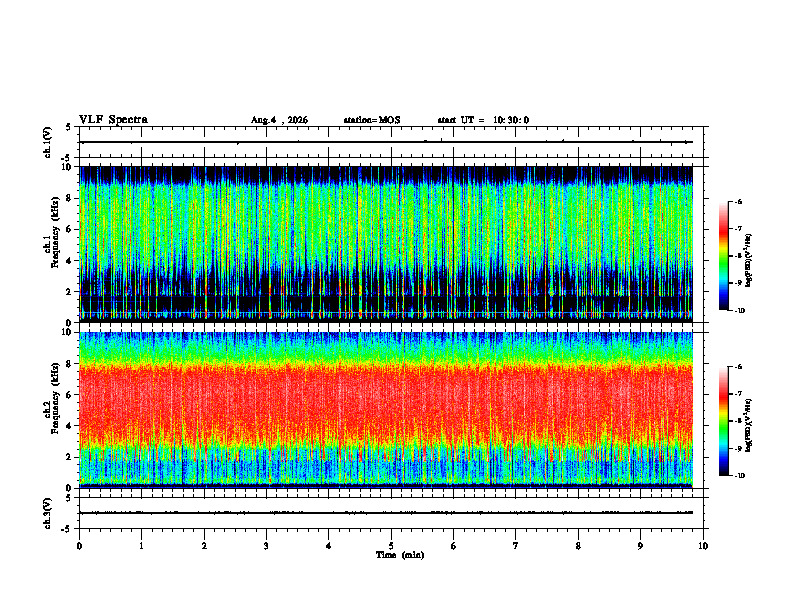This screenshot has height=612, width=792.
Task: Click the ch.1 spectrogram color bar
Action: (x=723, y=256)
